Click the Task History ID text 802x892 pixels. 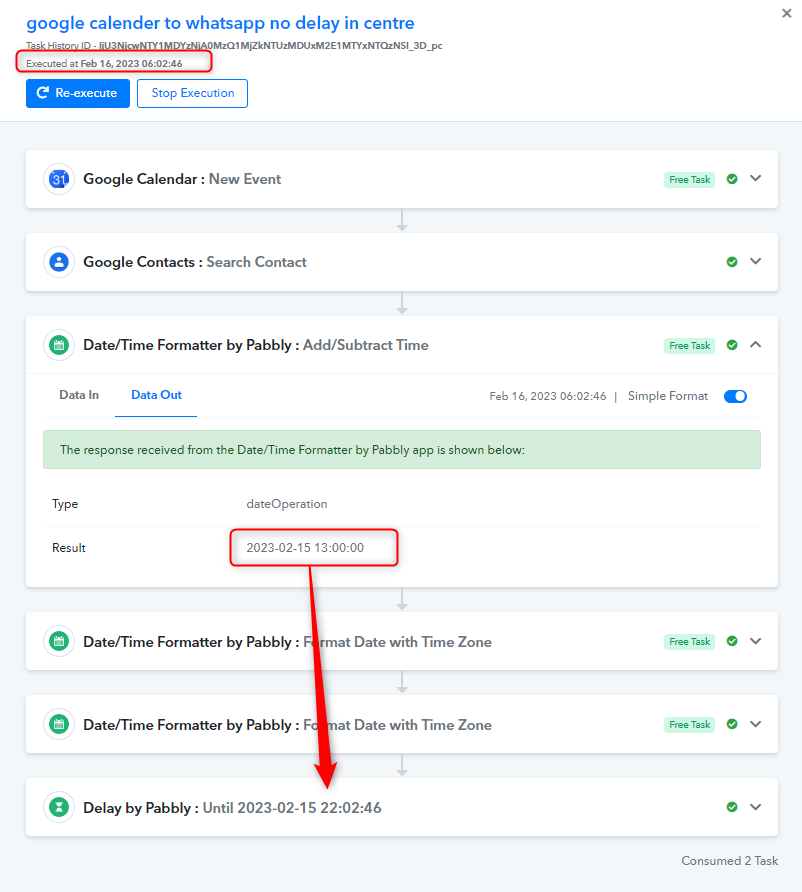click(234, 46)
